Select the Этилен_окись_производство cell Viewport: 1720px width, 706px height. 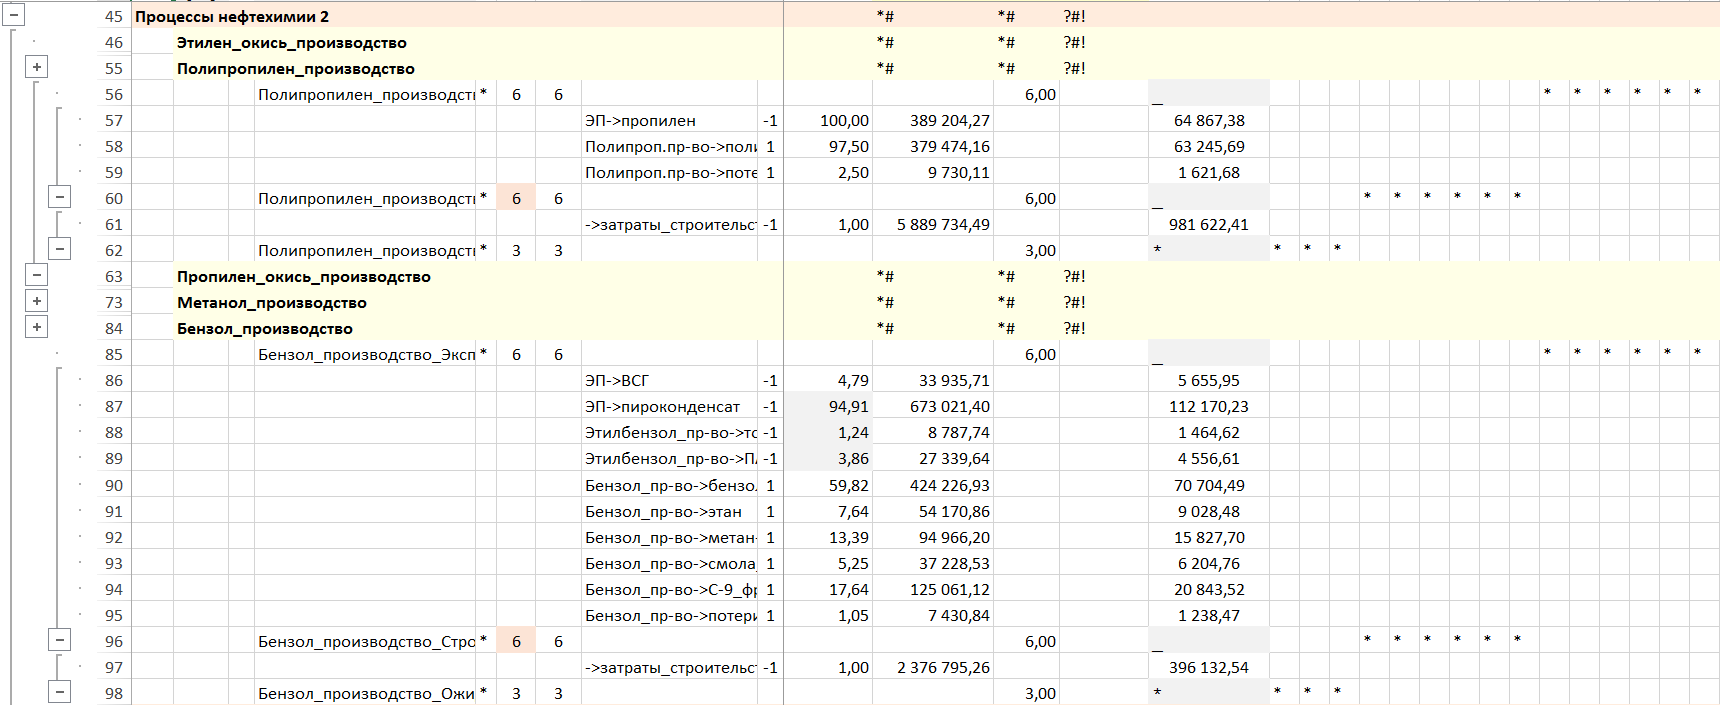(x=291, y=43)
